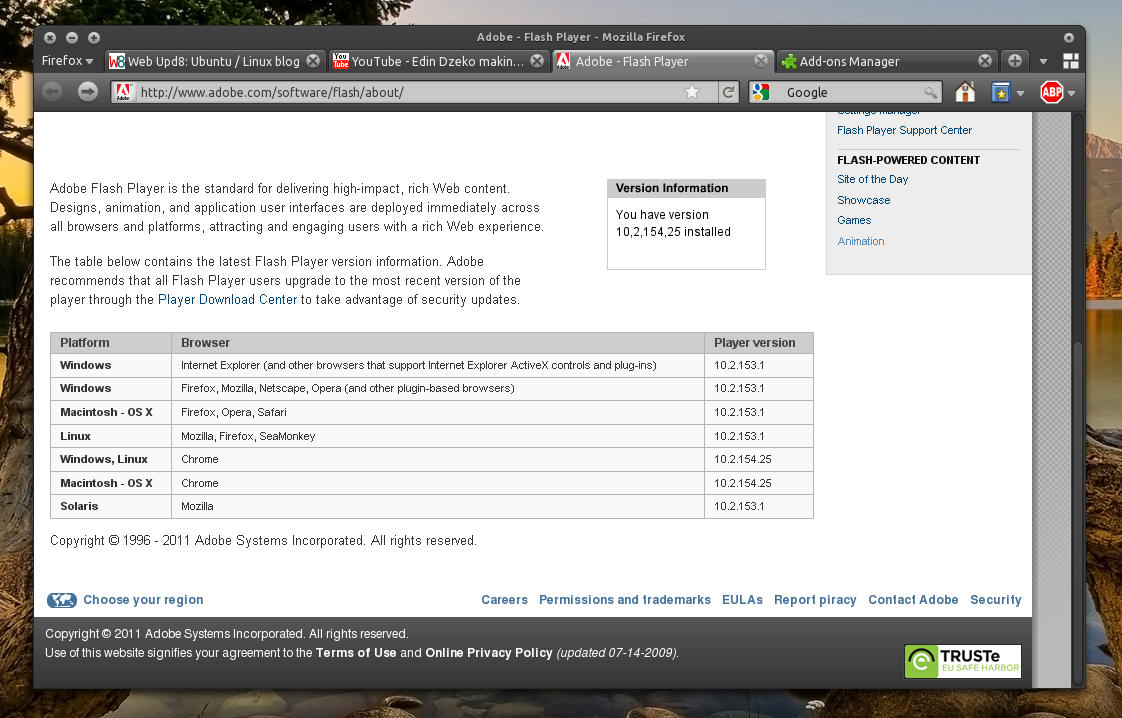1122x718 pixels.
Task: Open the Firefox menu button
Action: [x=67, y=61]
